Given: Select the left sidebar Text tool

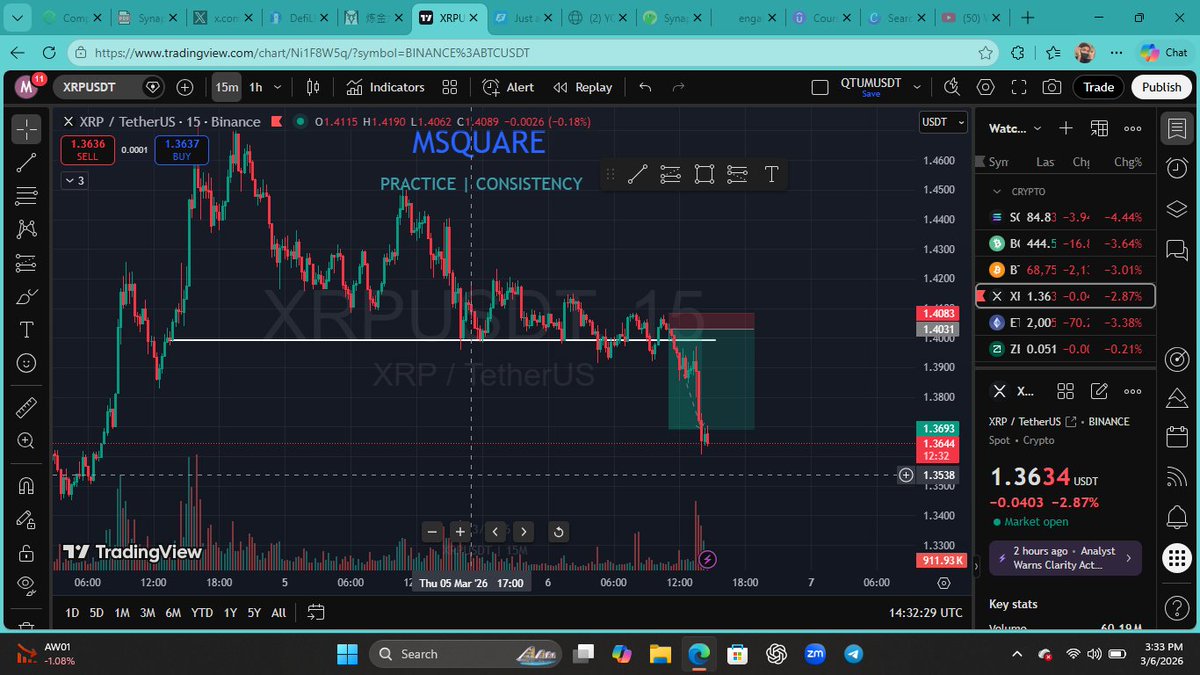Looking at the screenshot, I should point(27,330).
